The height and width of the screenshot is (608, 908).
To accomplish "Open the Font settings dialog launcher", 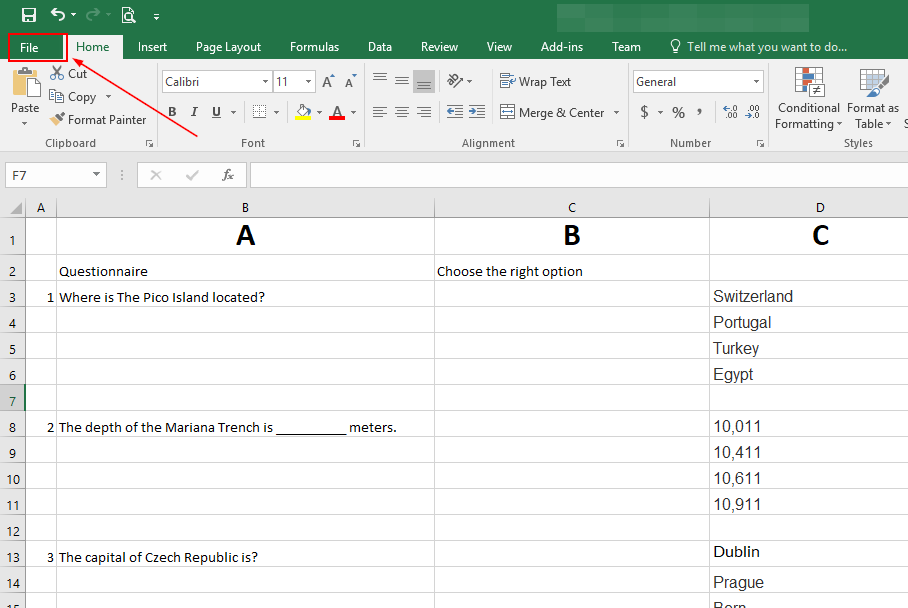I will tap(356, 144).
